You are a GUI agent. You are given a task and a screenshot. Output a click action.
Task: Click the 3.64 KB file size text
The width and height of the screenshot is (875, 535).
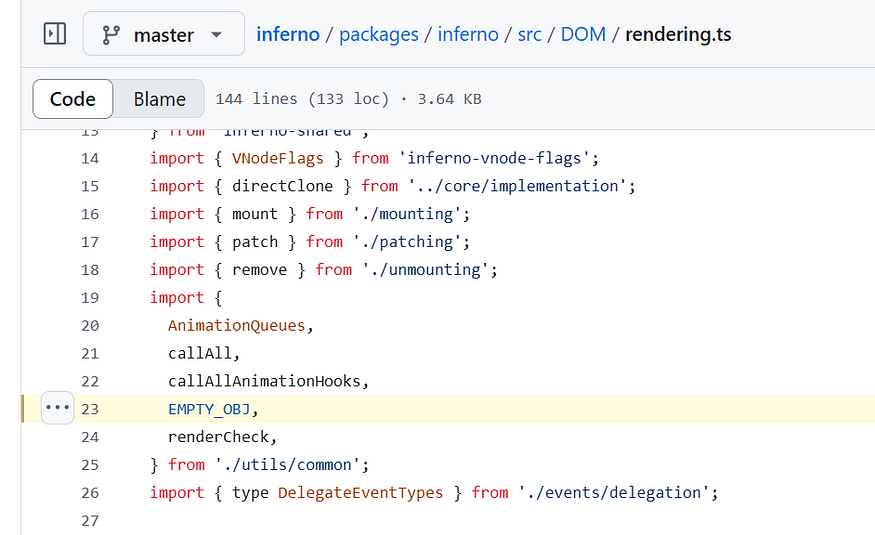[x=449, y=99]
